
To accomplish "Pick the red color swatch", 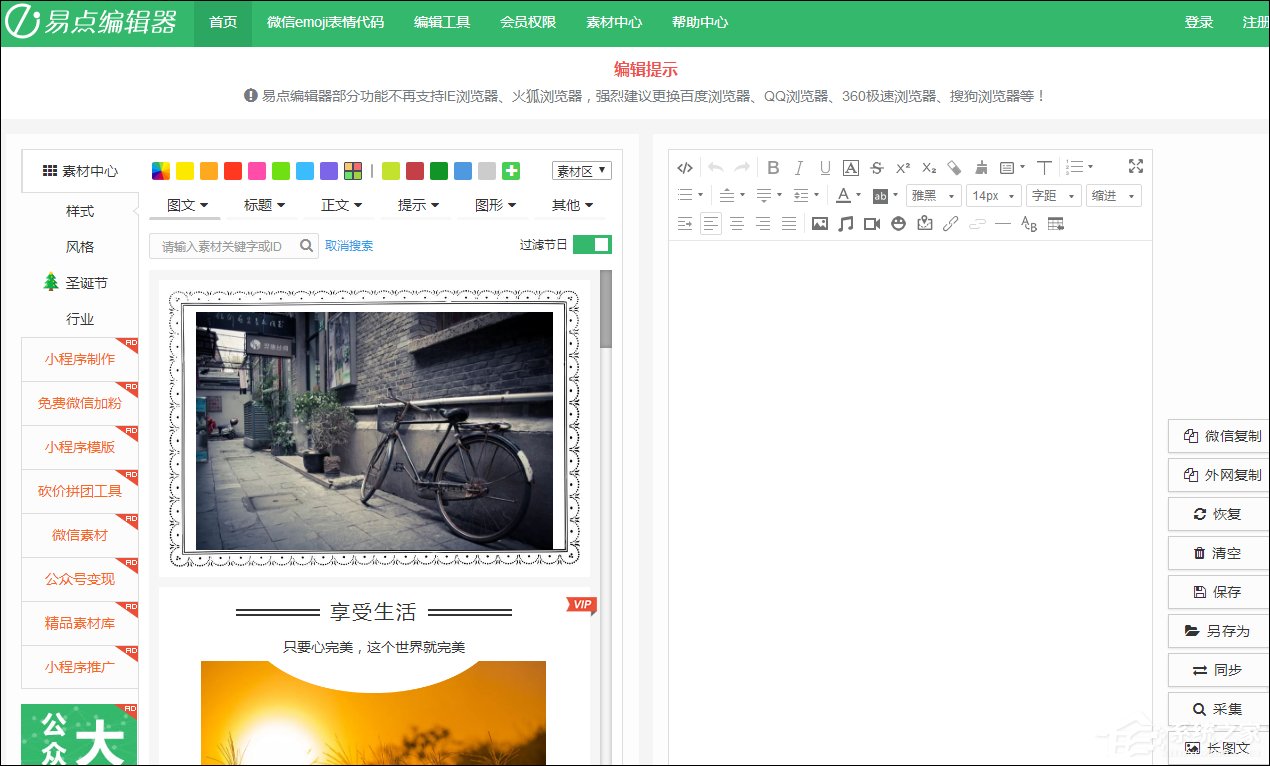I will tap(233, 171).
